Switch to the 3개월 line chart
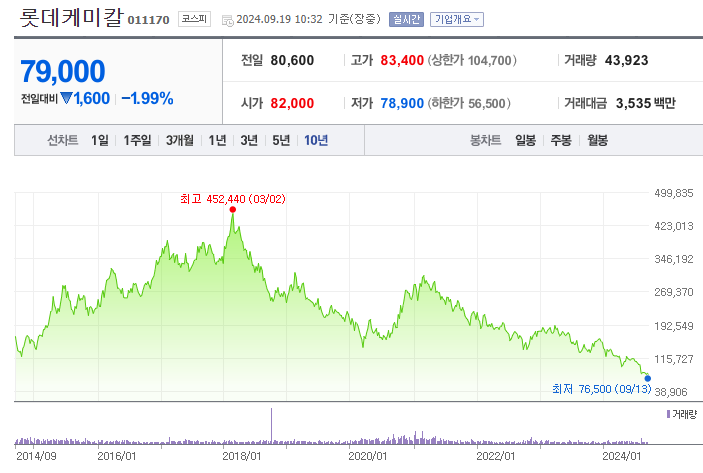 180,140
